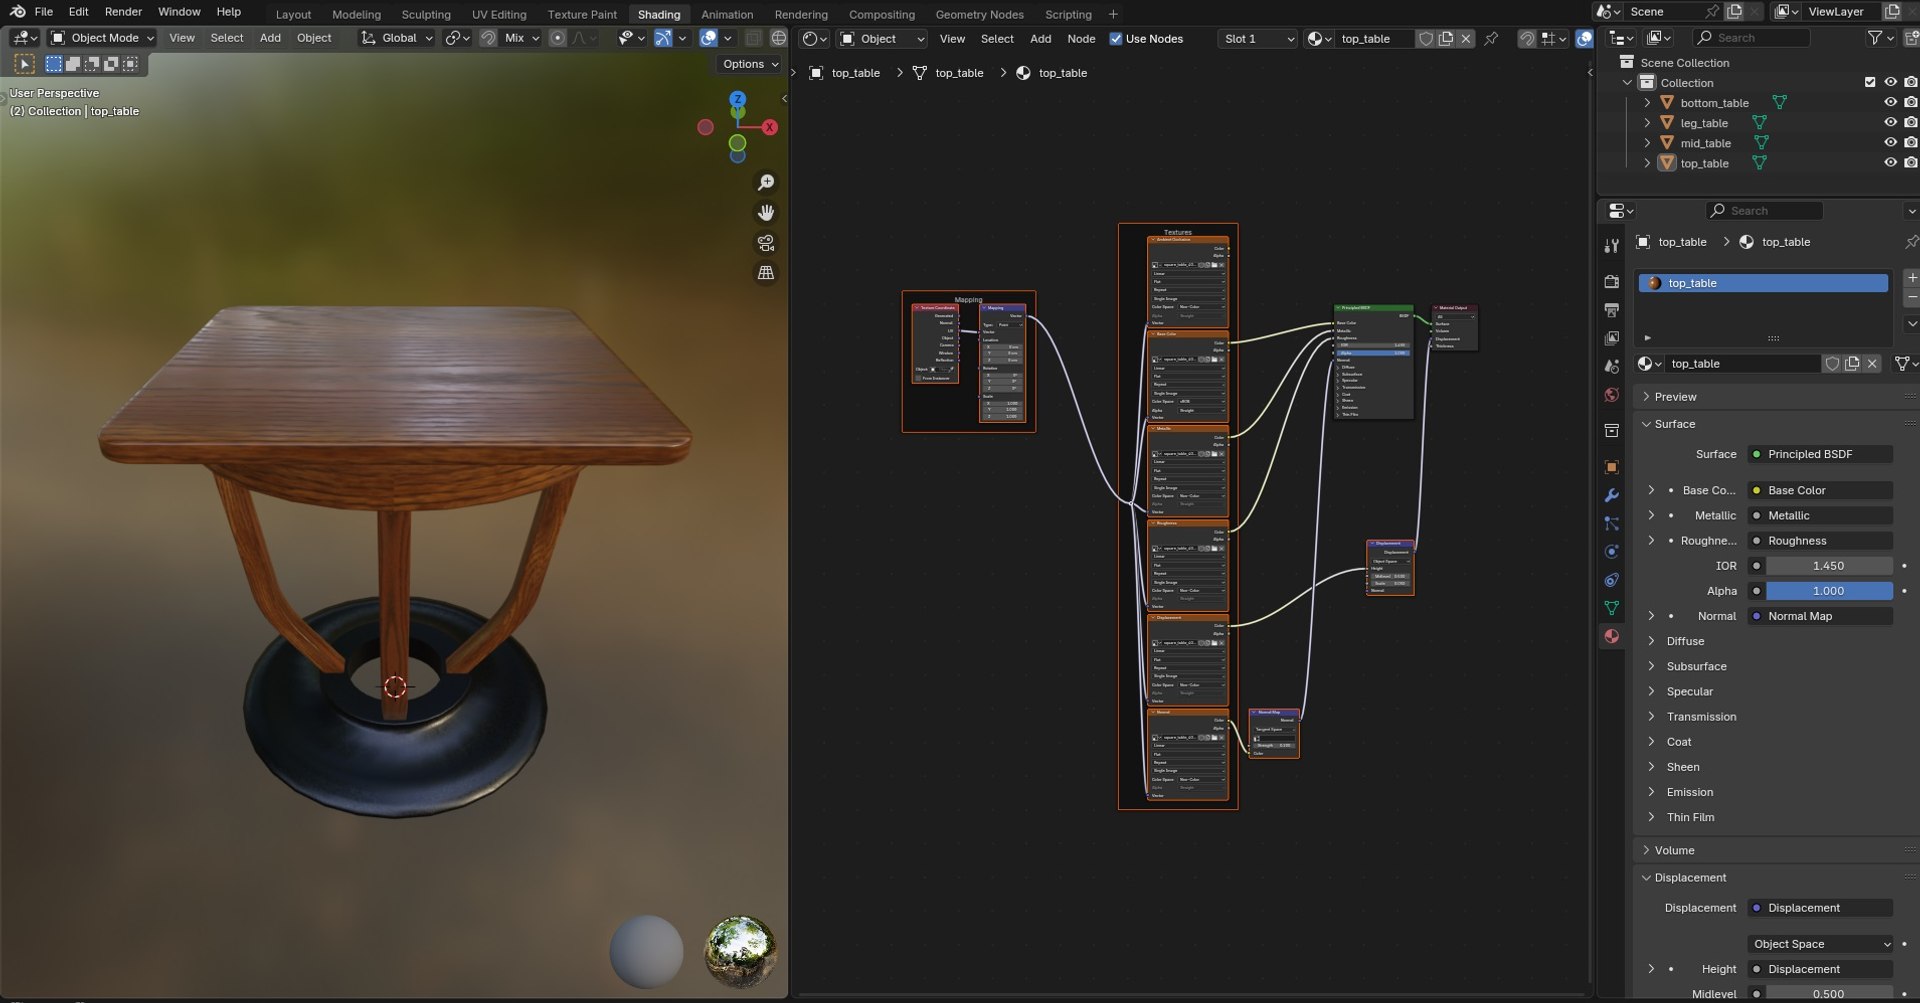Duplicate material in node editor header
Screen dimensions: 1920x1003
pos(1446,39)
